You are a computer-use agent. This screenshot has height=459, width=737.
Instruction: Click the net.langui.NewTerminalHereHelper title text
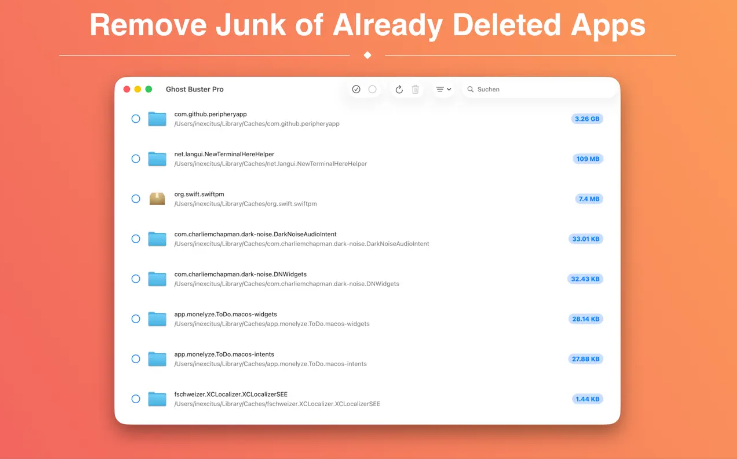click(224, 154)
